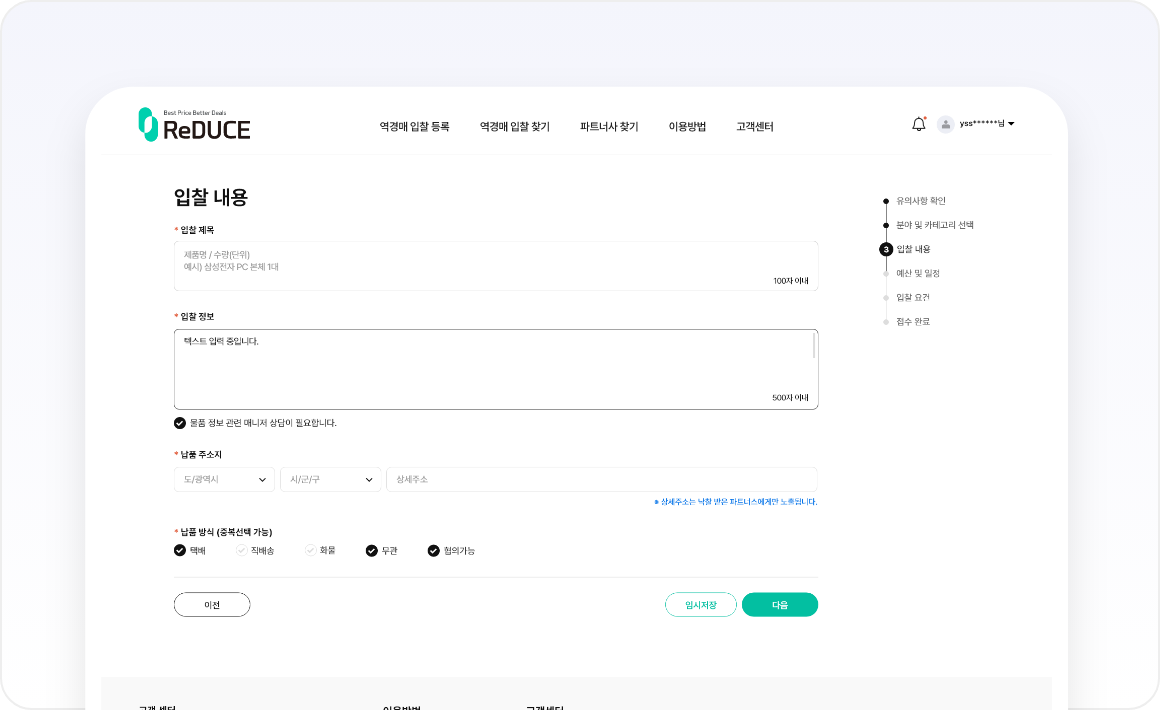Click the 임시저장 button
This screenshot has height=710, width=1160.
click(x=700, y=605)
